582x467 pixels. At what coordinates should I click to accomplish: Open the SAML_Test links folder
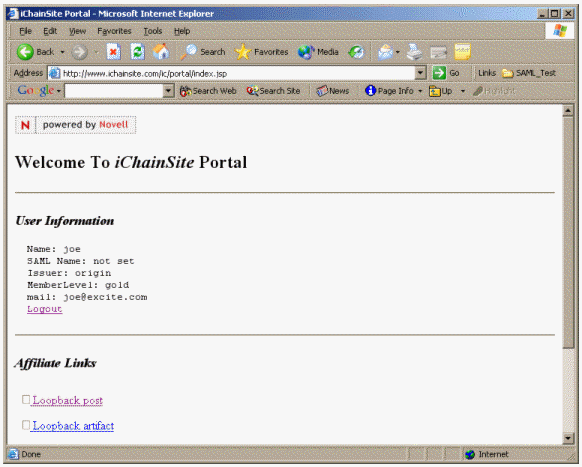point(529,73)
